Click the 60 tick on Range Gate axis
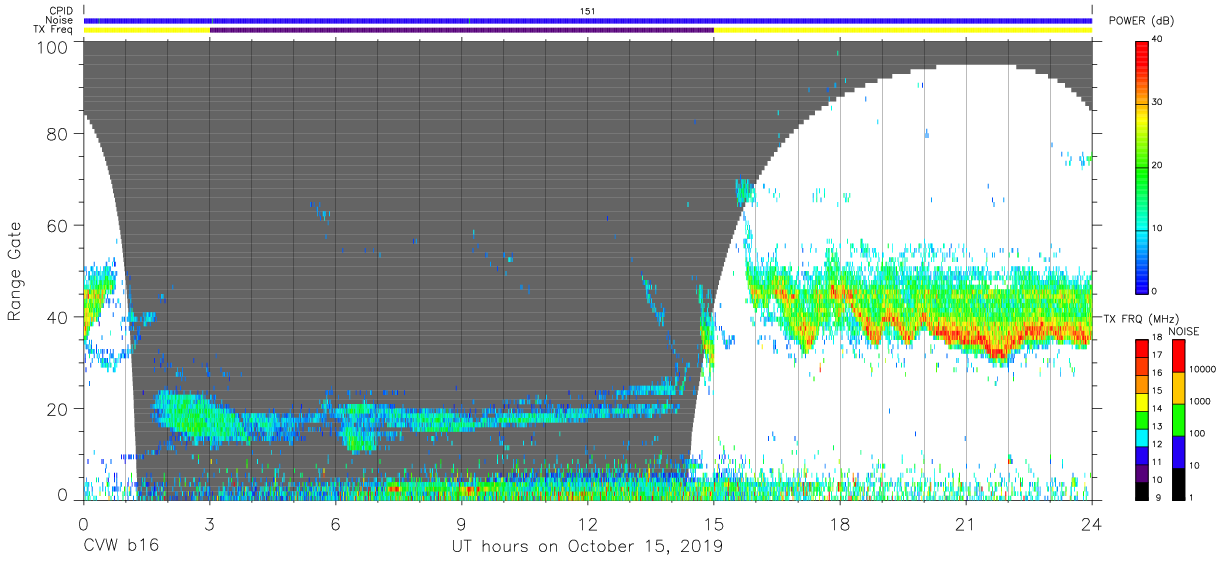 (x=58, y=225)
